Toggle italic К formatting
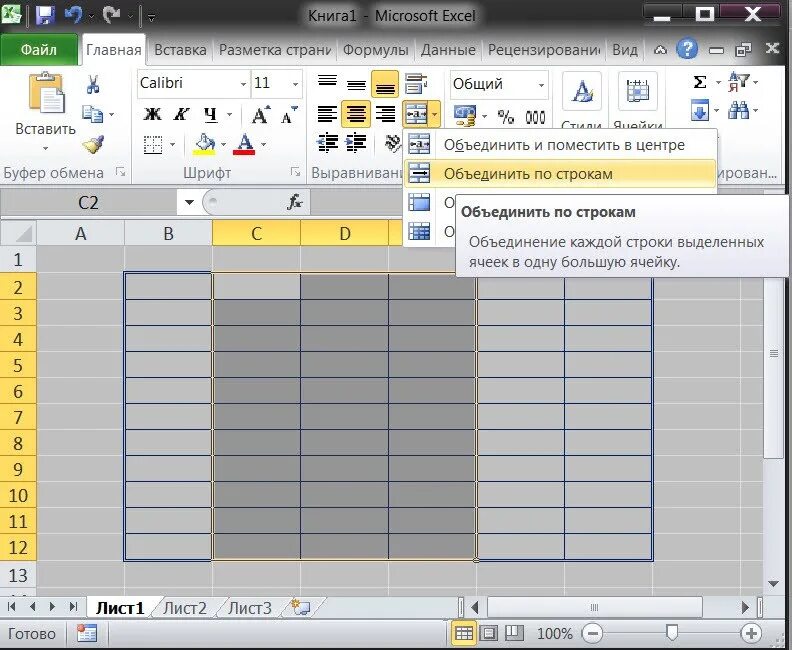This screenshot has height=650, width=792. pyautogui.click(x=181, y=114)
